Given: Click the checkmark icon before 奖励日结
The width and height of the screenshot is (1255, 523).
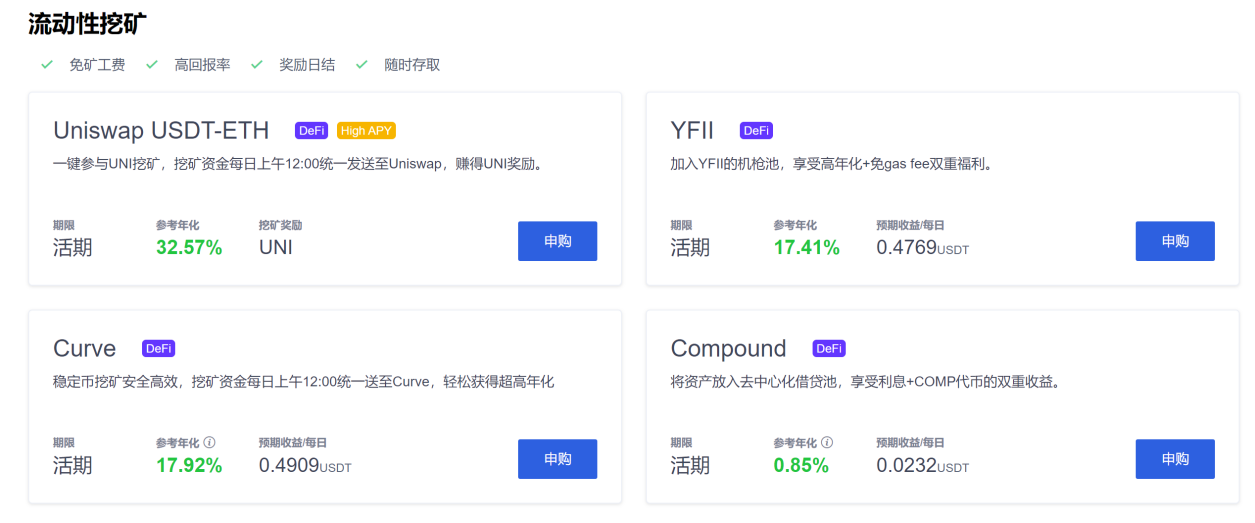Looking at the screenshot, I should click(256, 64).
